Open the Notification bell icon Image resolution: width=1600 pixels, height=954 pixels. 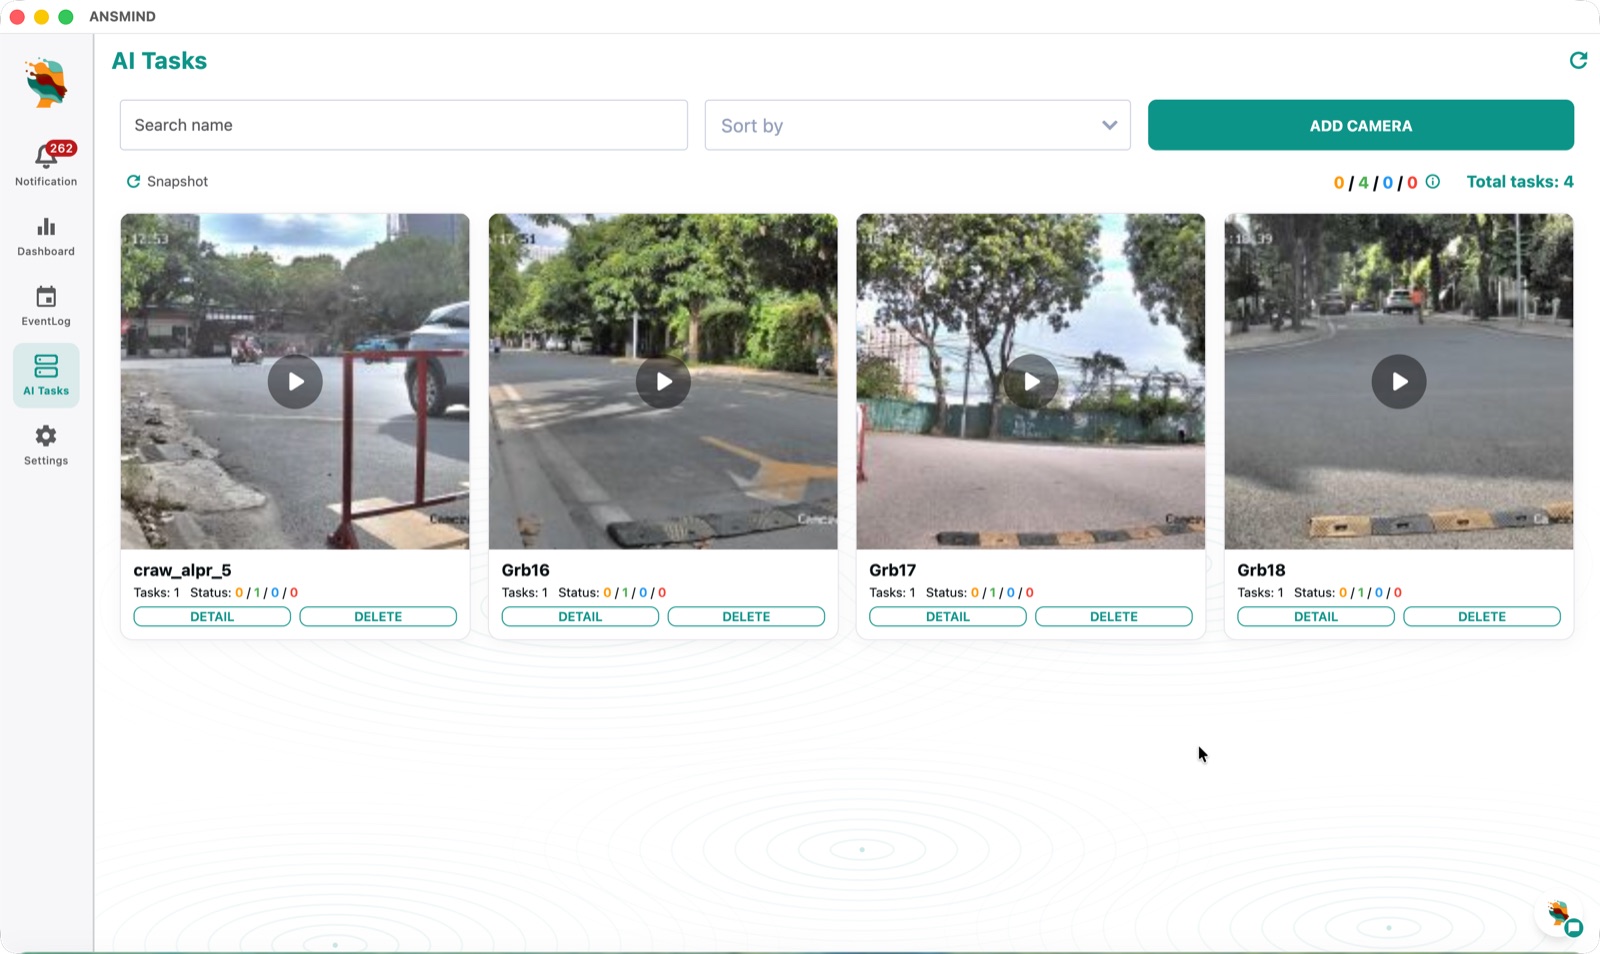tap(46, 156)
